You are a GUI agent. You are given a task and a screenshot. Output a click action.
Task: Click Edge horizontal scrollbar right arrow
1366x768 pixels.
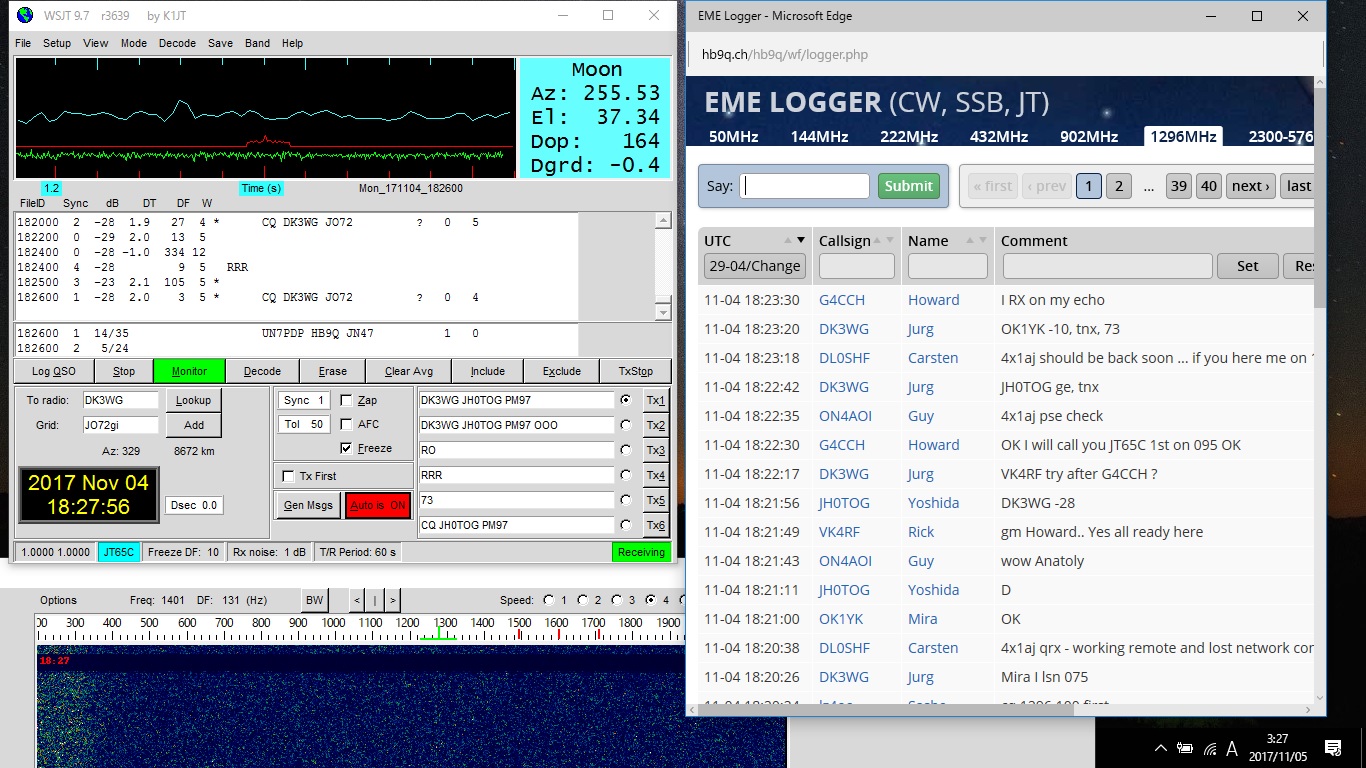click(1306, 708)
